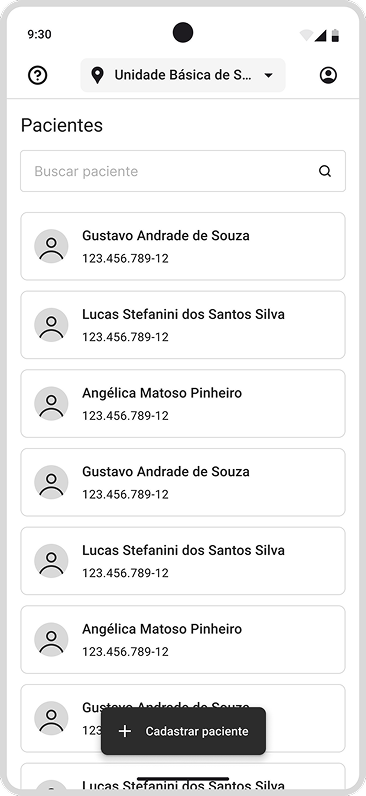Click the Cadastrar paciente button

(x=183, y=731)
